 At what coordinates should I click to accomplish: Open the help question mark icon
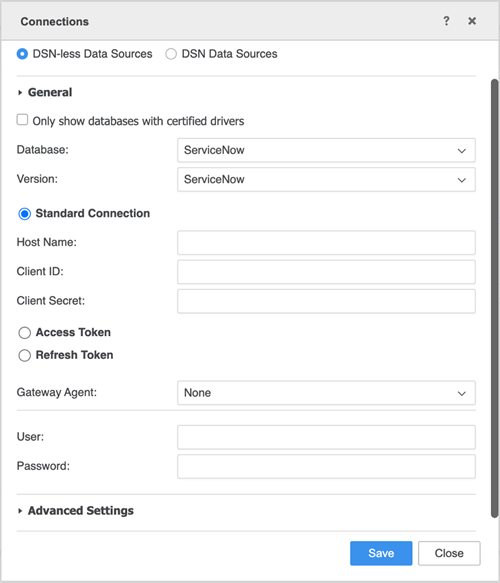[446, 21]
